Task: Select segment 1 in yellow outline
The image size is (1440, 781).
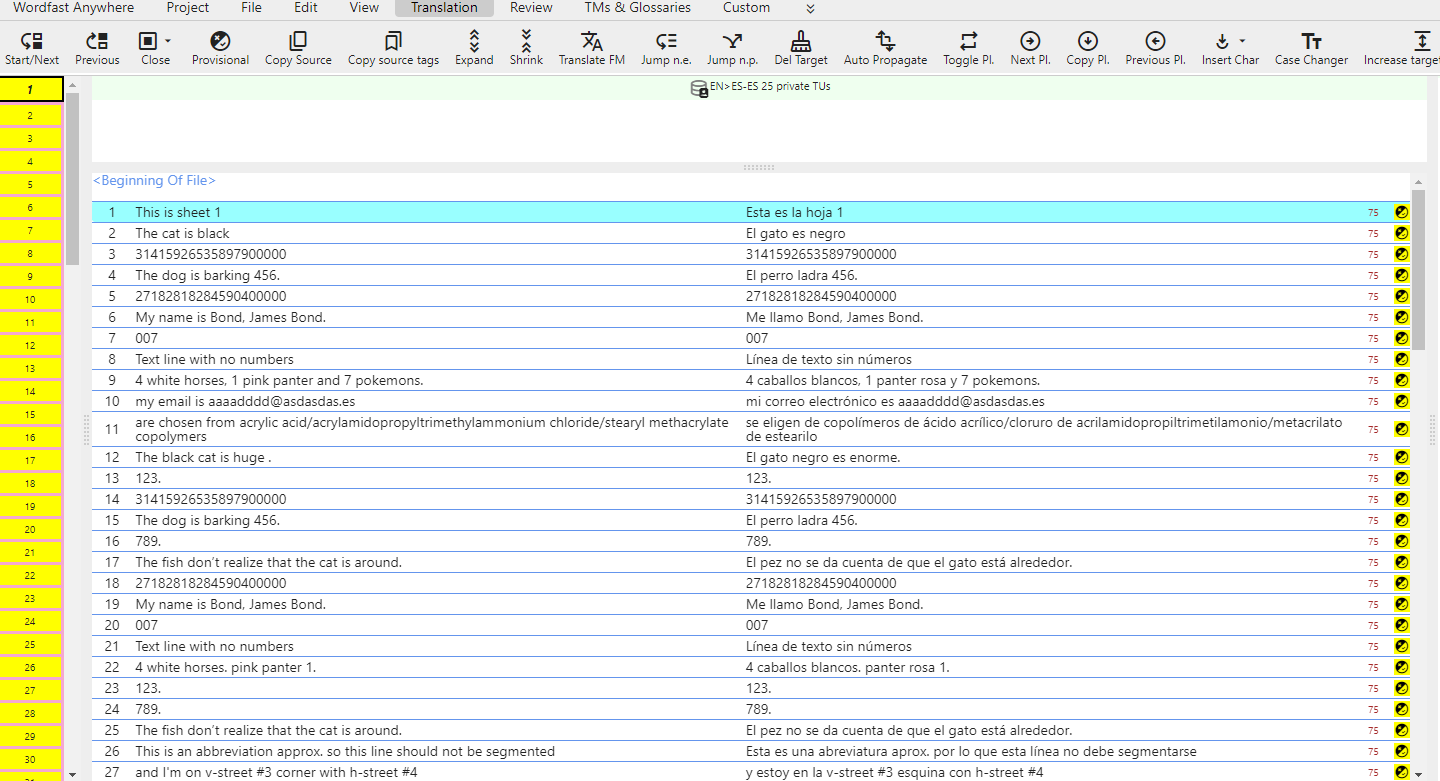Action: 31,89
